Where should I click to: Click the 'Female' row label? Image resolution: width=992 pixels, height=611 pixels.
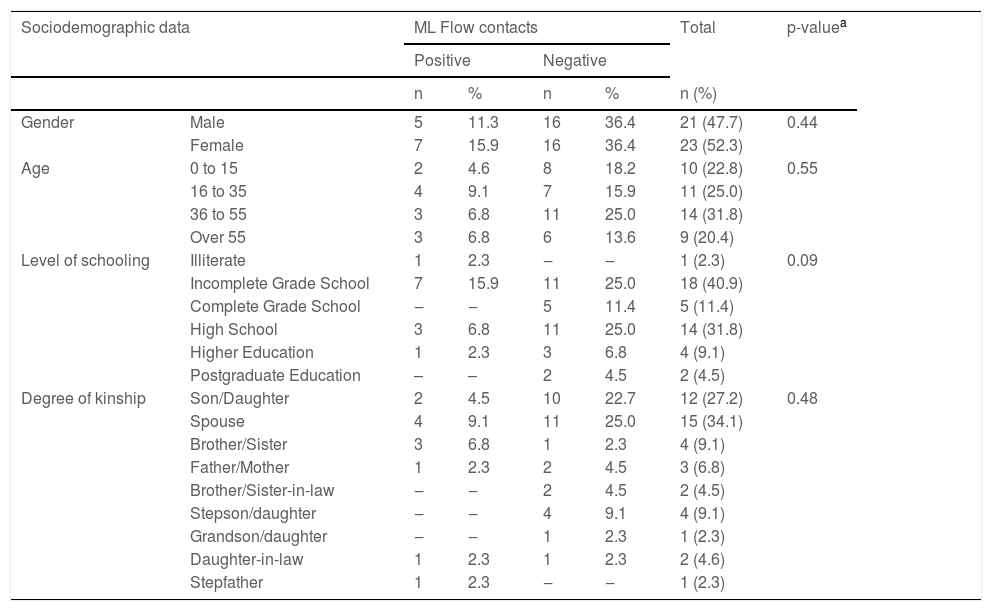(216, 145)
